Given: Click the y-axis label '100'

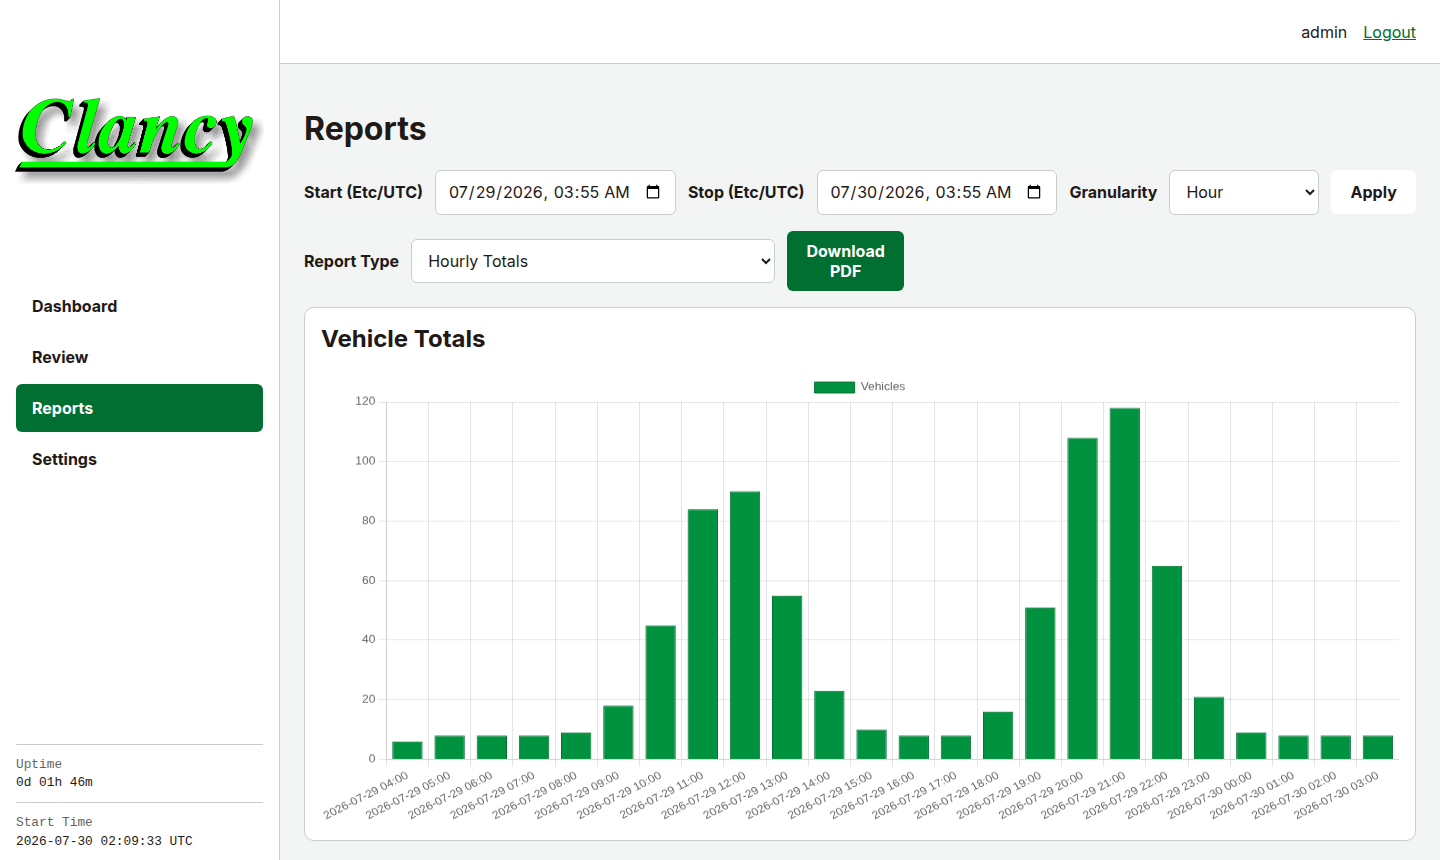Looking at the screenshot, I should 365,461.
